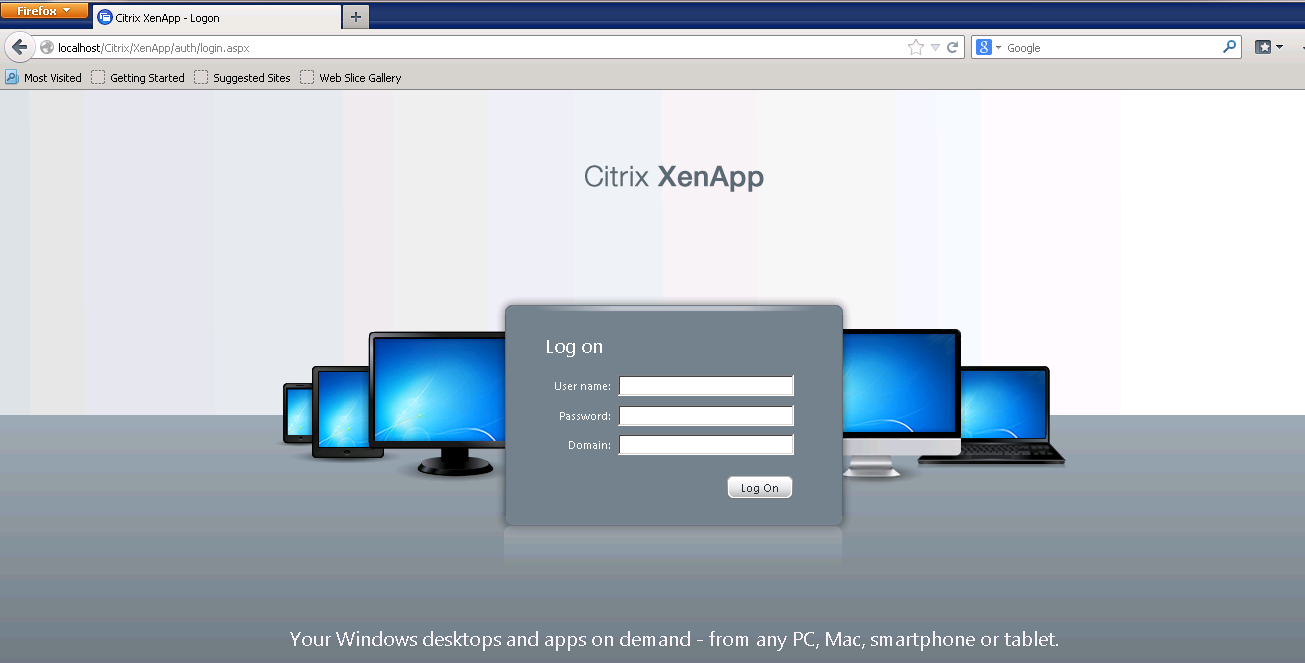
Task: Focus the User name field
Action: coord(706,386)
